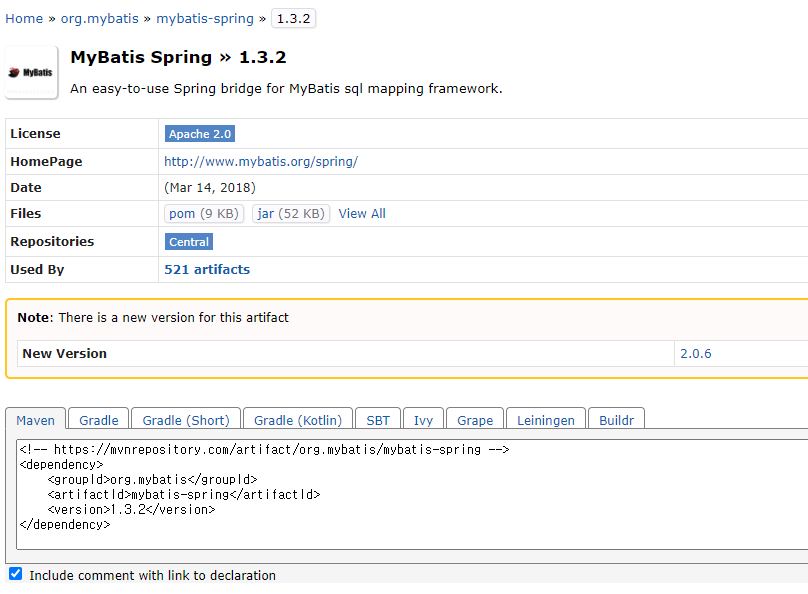The height and width of the screenshot is (594, 808).
Task: Open mybatis-spring breadcrumb link
Action: (205, 19)
